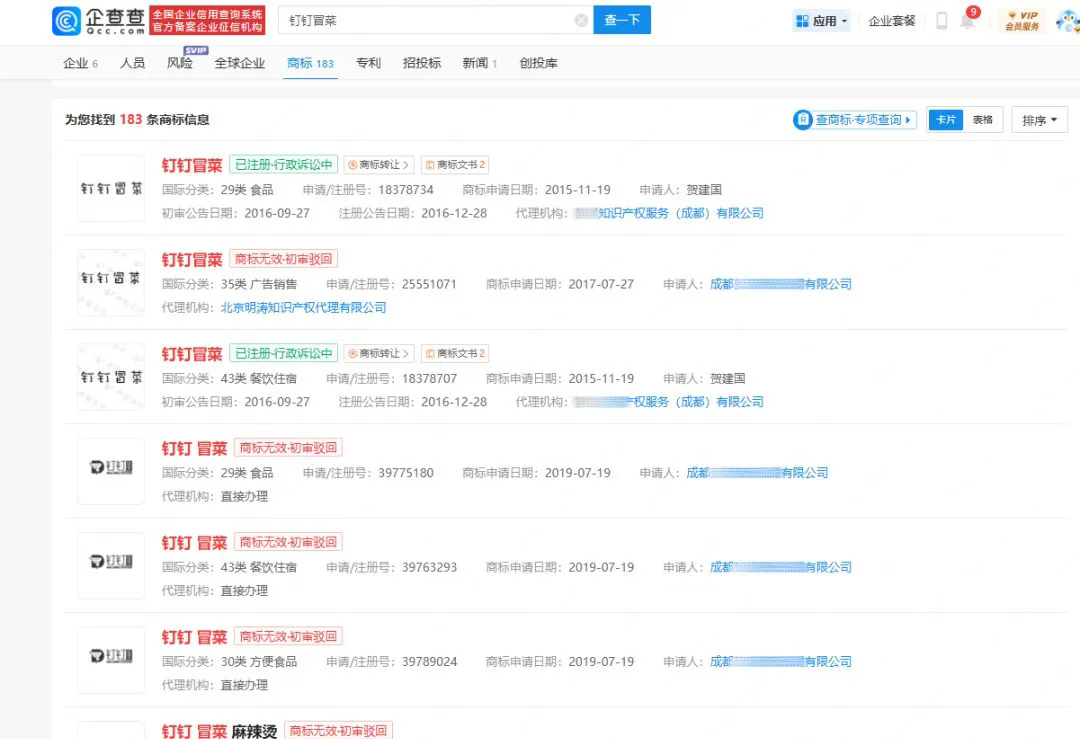Image resolution: width=1080 pixels, height=739 pixels.
Task: Open 钉钉 冒菜 title of trademark 39789024
Action: pyautogui.click(x=194, y=637)
